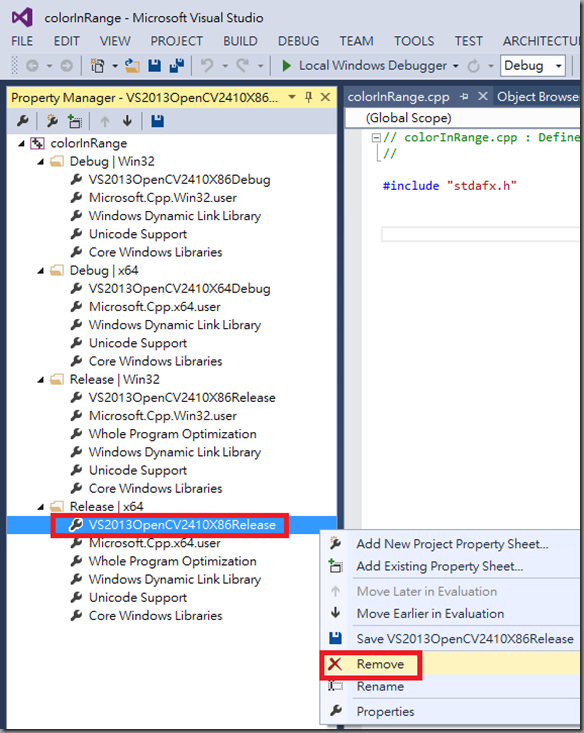The image size is (584, 733).
Task: Click the Redo toolbar icon
Action: (242, 65)
